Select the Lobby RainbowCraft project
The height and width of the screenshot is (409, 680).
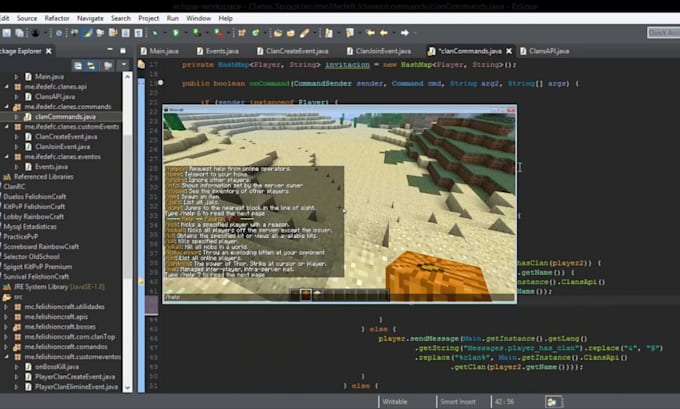point(33,217)
